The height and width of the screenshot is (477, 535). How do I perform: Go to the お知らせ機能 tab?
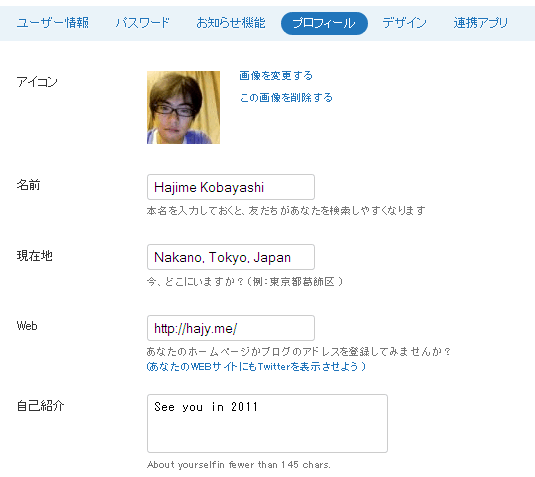pyautogui.click(x=231, y=23)
